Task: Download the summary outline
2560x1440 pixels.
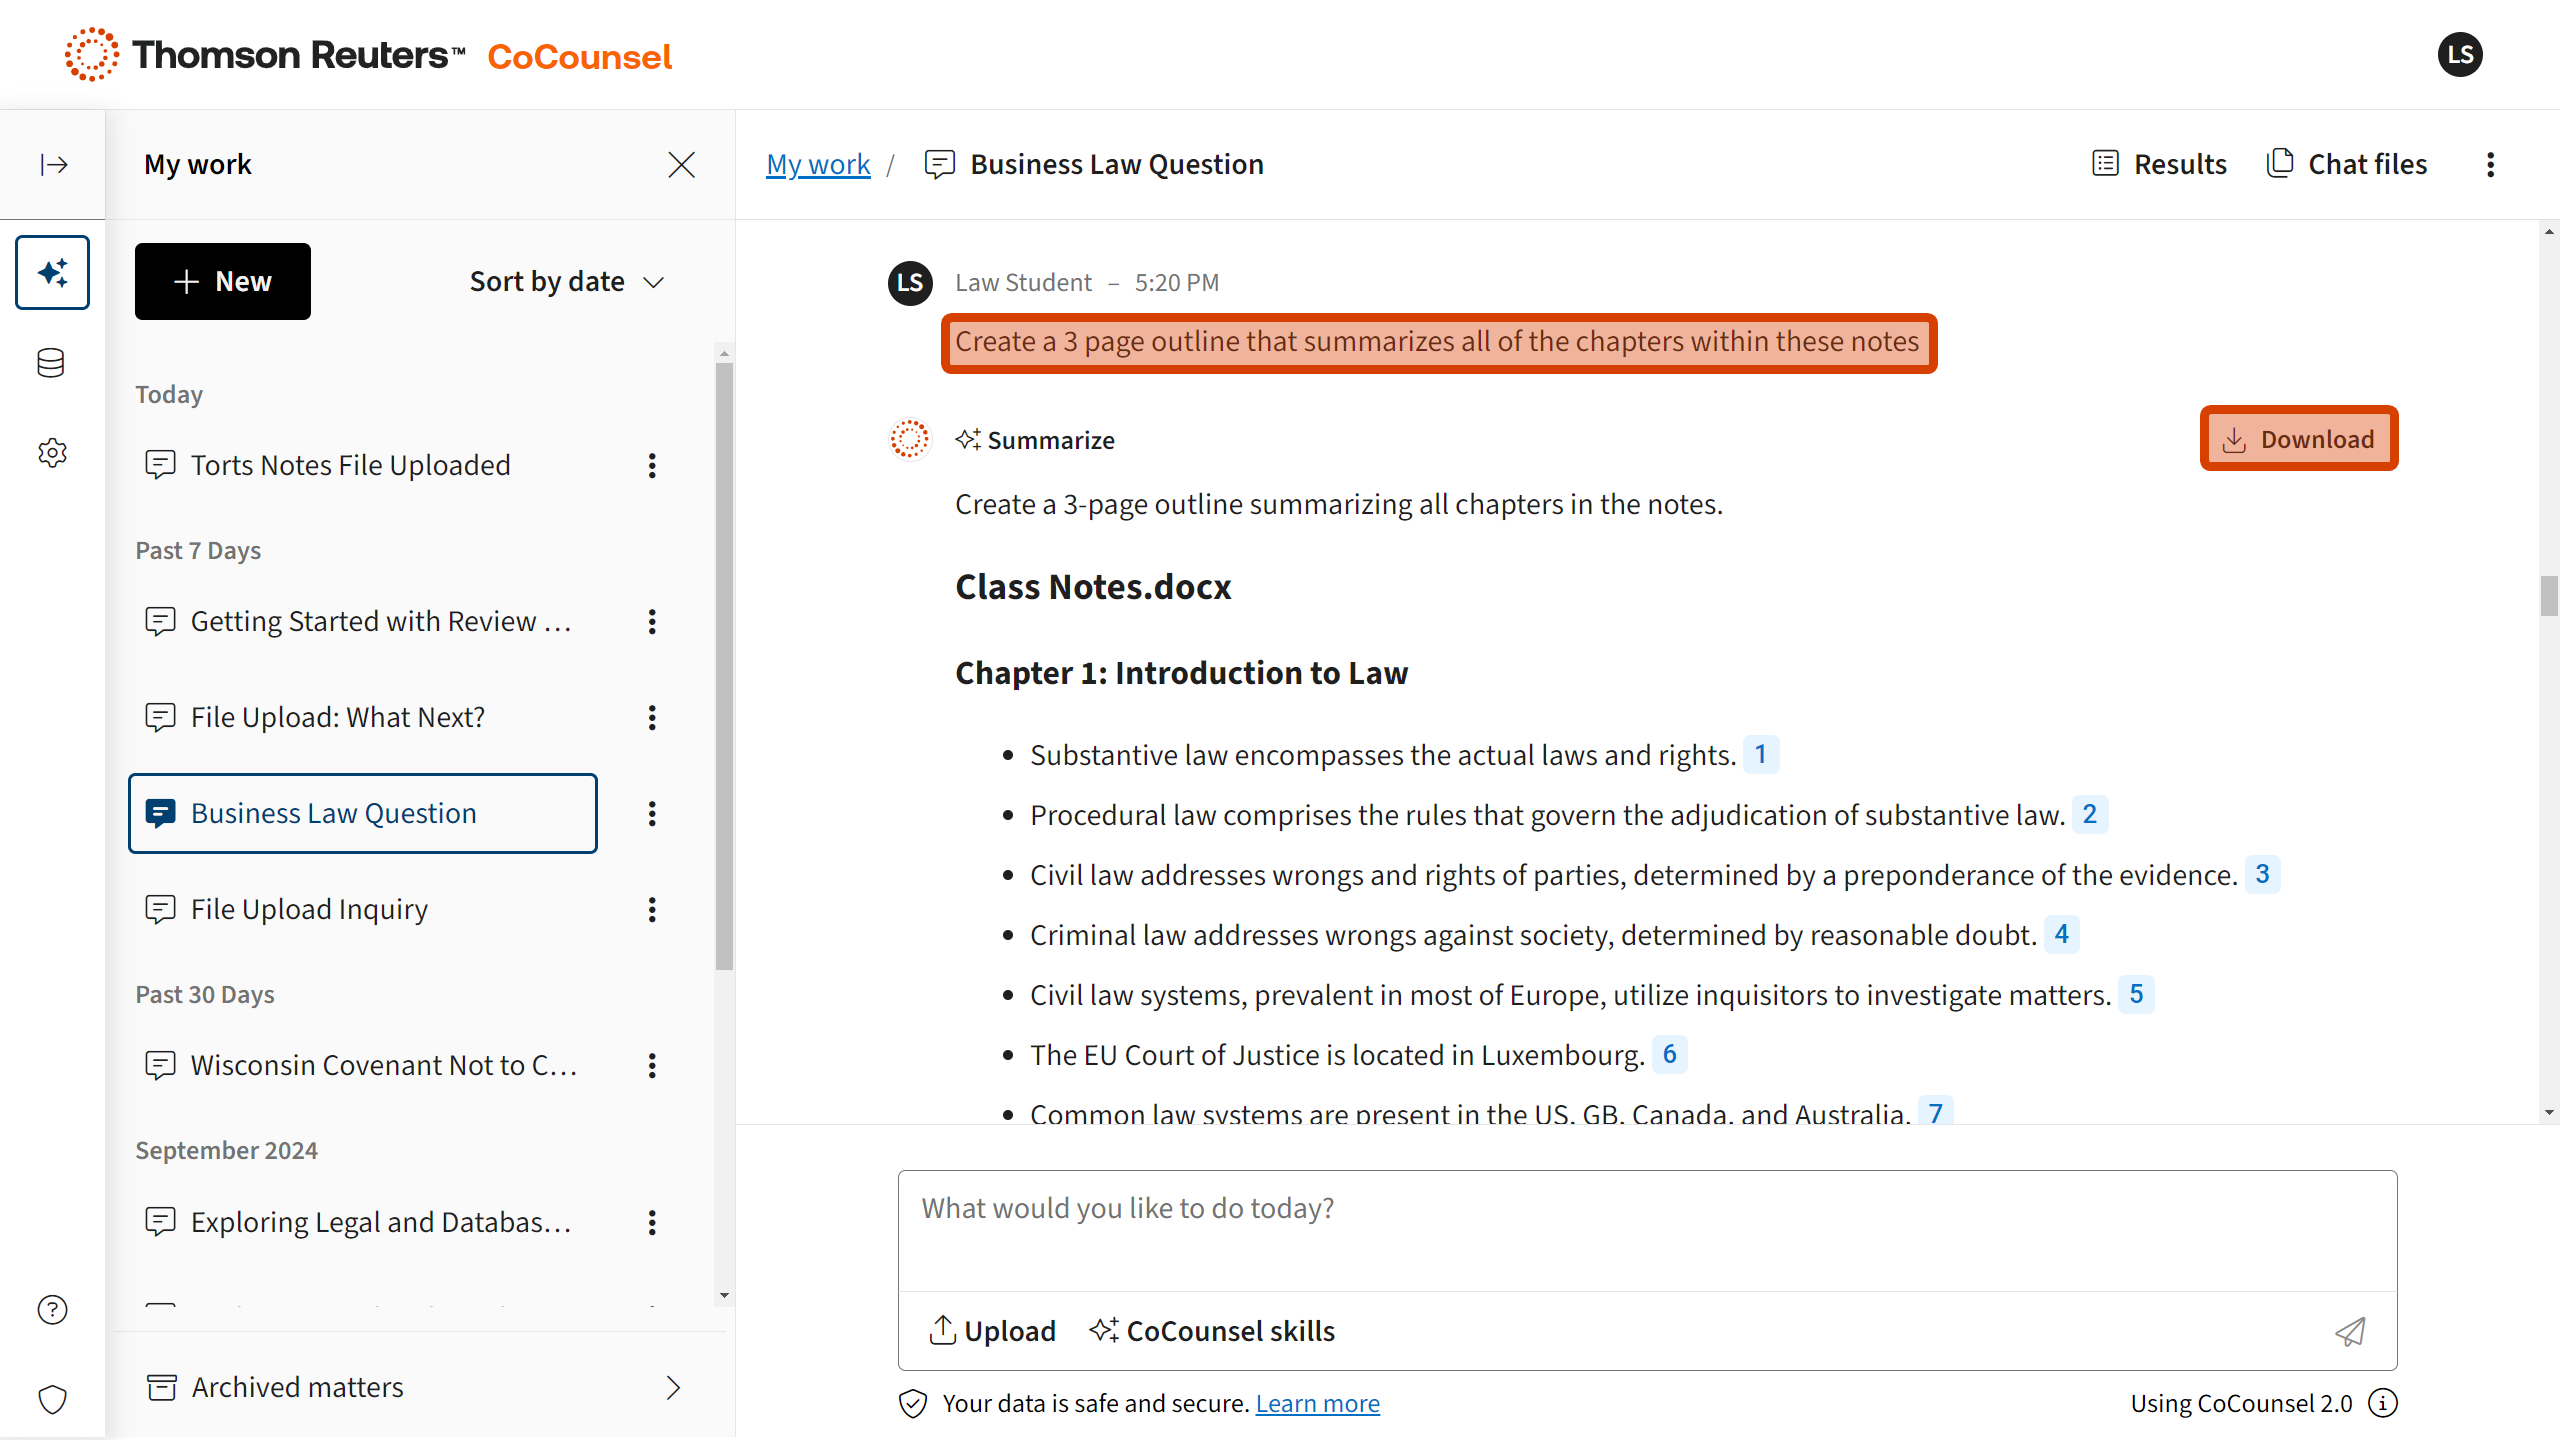Action: coord(2298,439)
